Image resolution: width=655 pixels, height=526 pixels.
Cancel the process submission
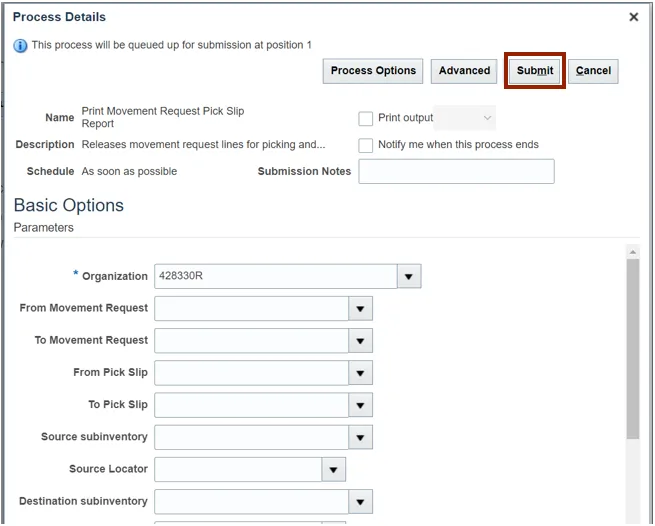coord(593,71)
